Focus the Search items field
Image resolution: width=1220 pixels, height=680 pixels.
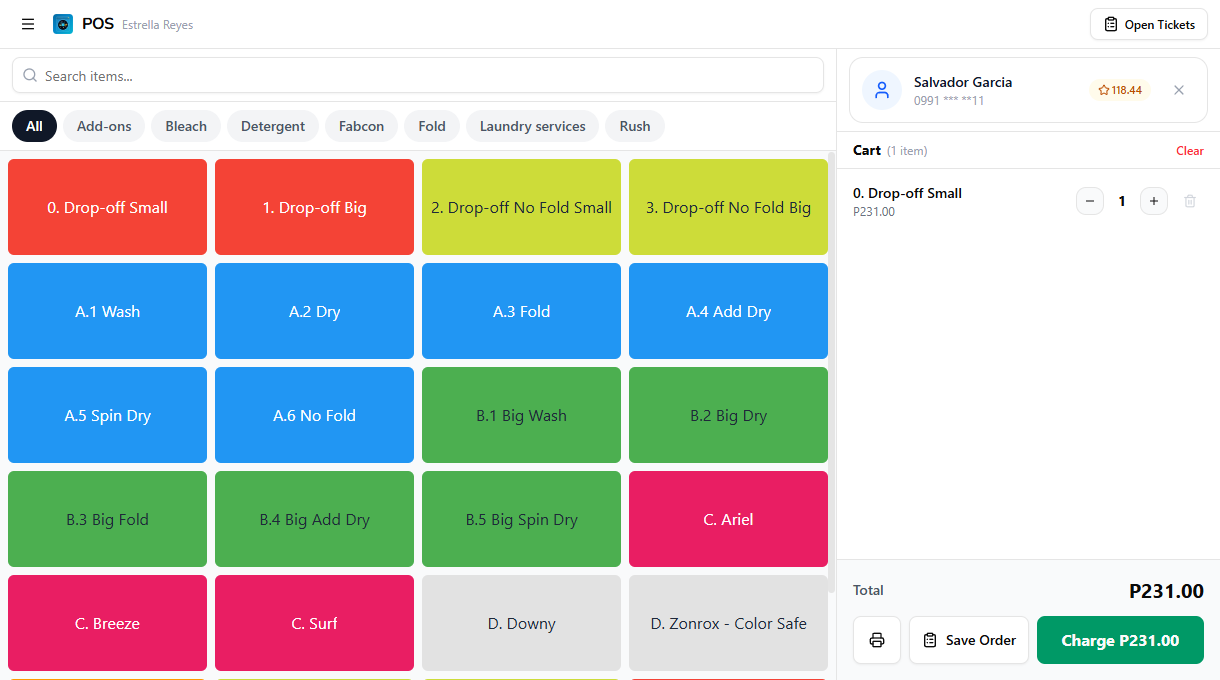[x=418, y=76]
